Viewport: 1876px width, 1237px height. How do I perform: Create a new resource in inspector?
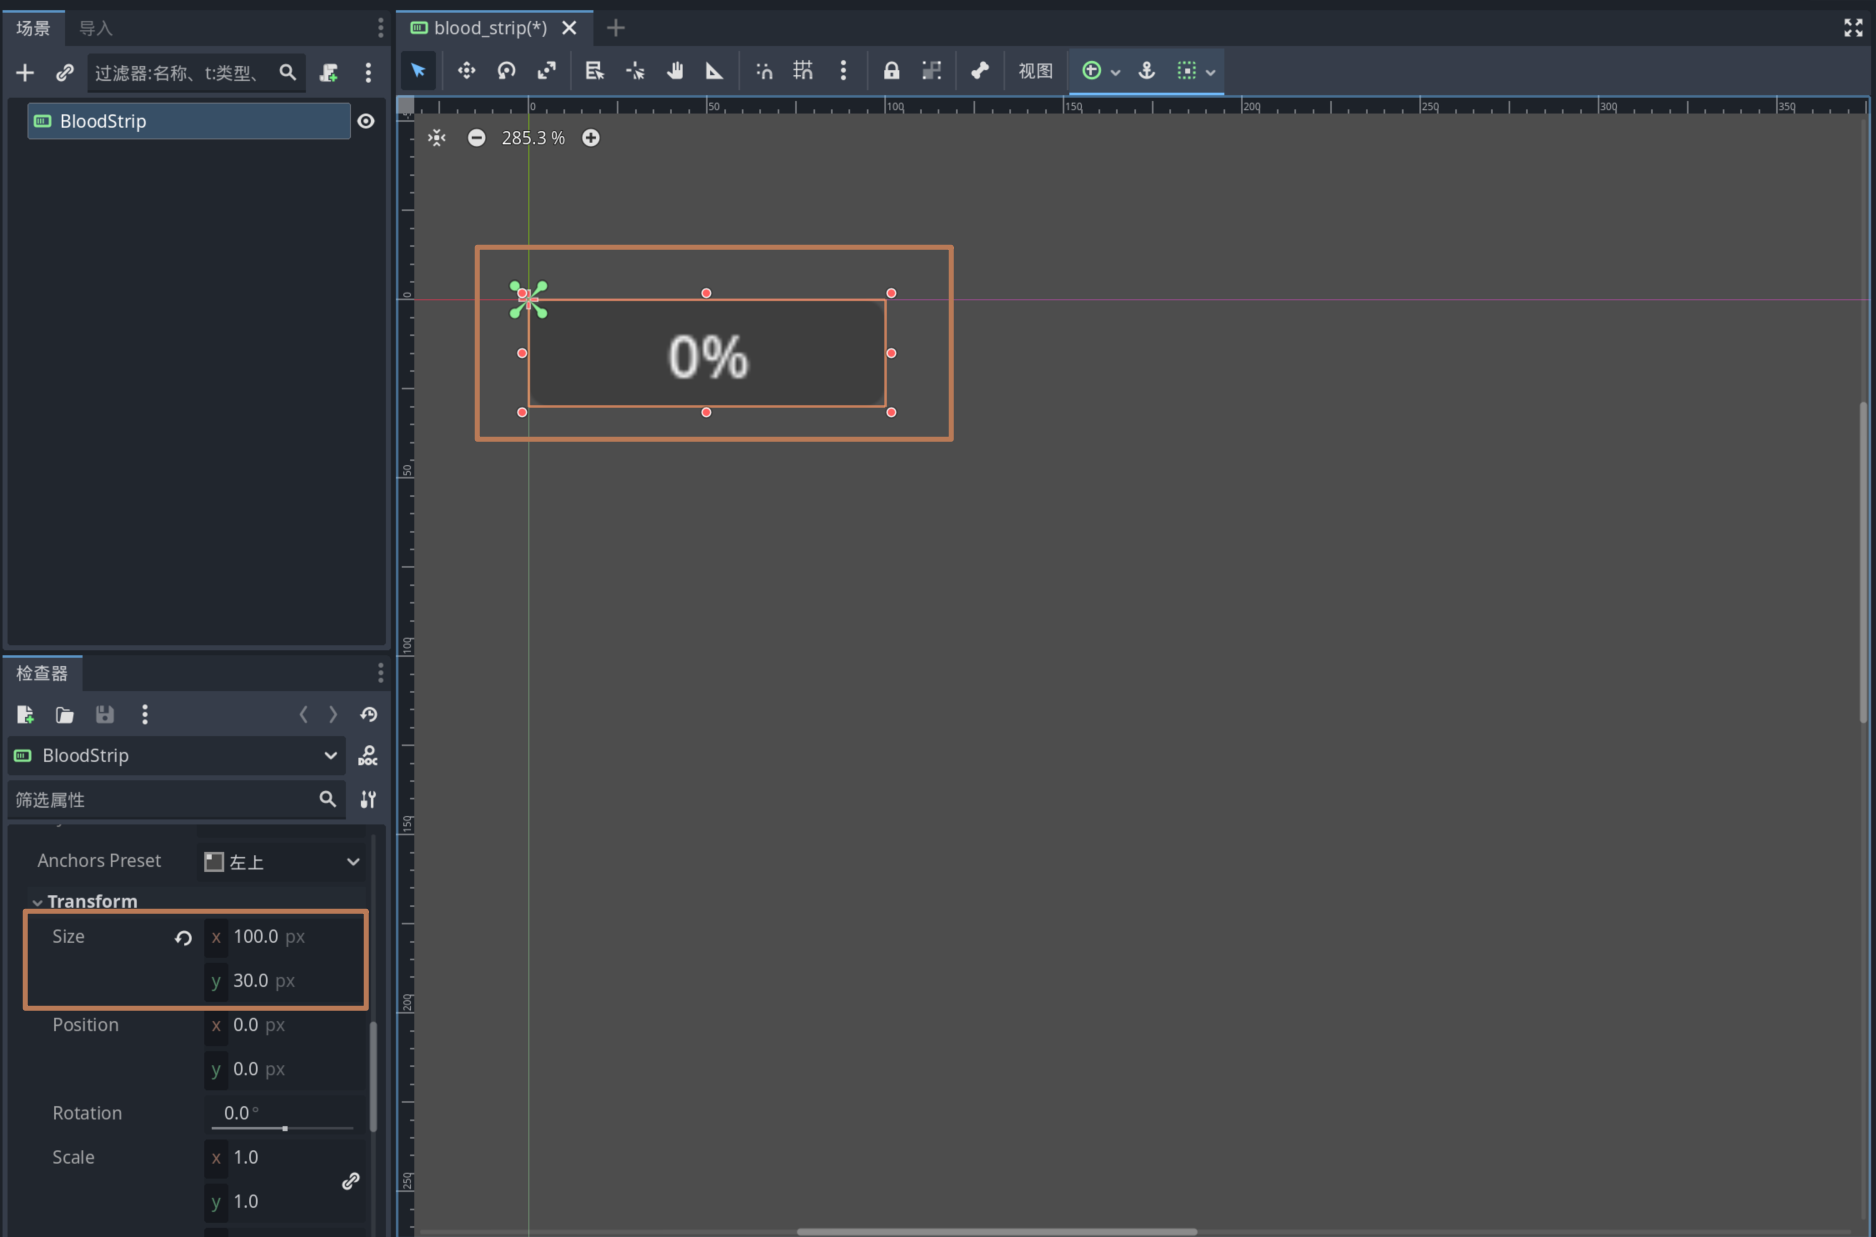pyautogui.click(x=25, y=714)
